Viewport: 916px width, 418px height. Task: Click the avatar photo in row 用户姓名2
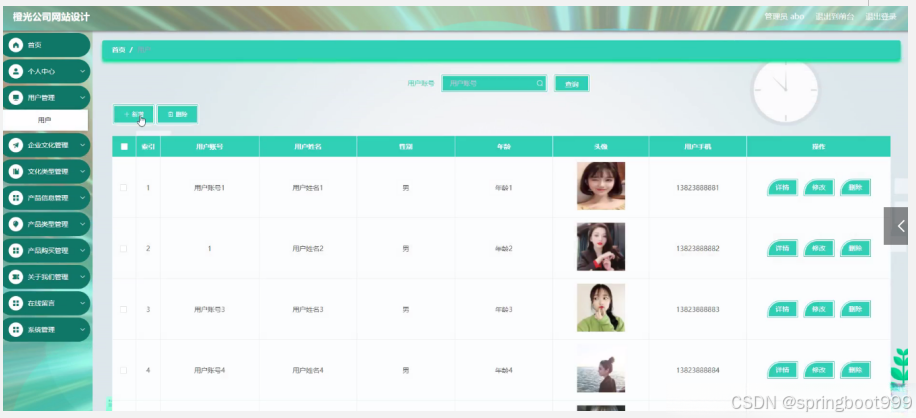(x=601, y=247)
